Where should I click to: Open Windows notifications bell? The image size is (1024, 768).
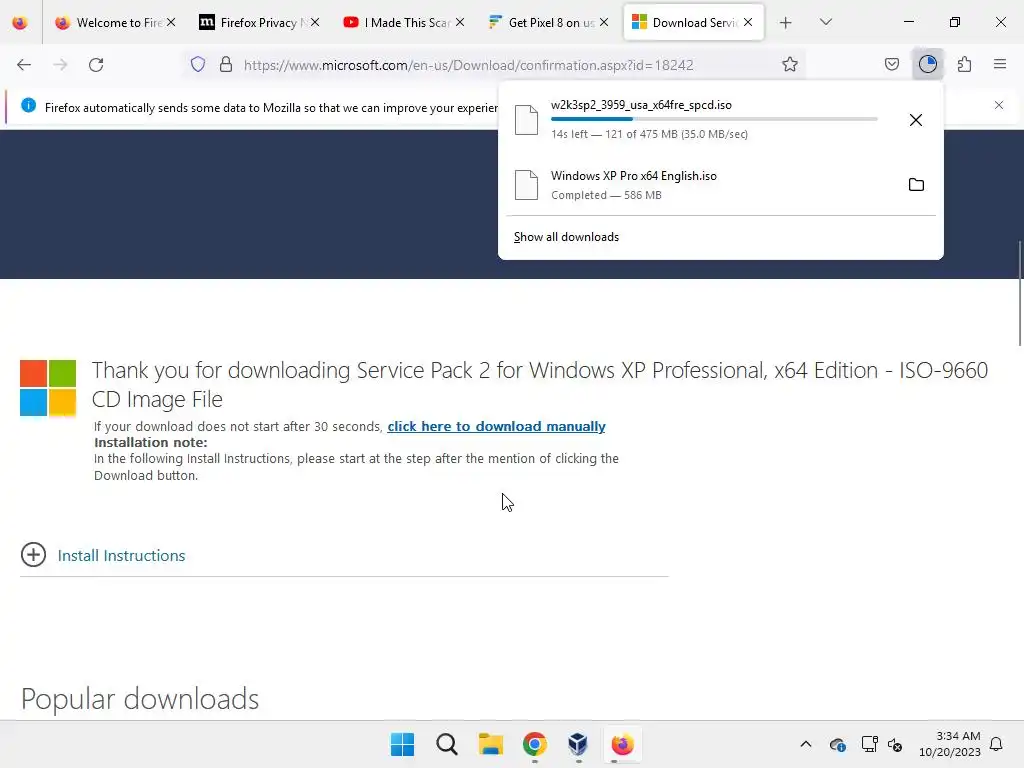pyautogui.click(x=996, y=744)
